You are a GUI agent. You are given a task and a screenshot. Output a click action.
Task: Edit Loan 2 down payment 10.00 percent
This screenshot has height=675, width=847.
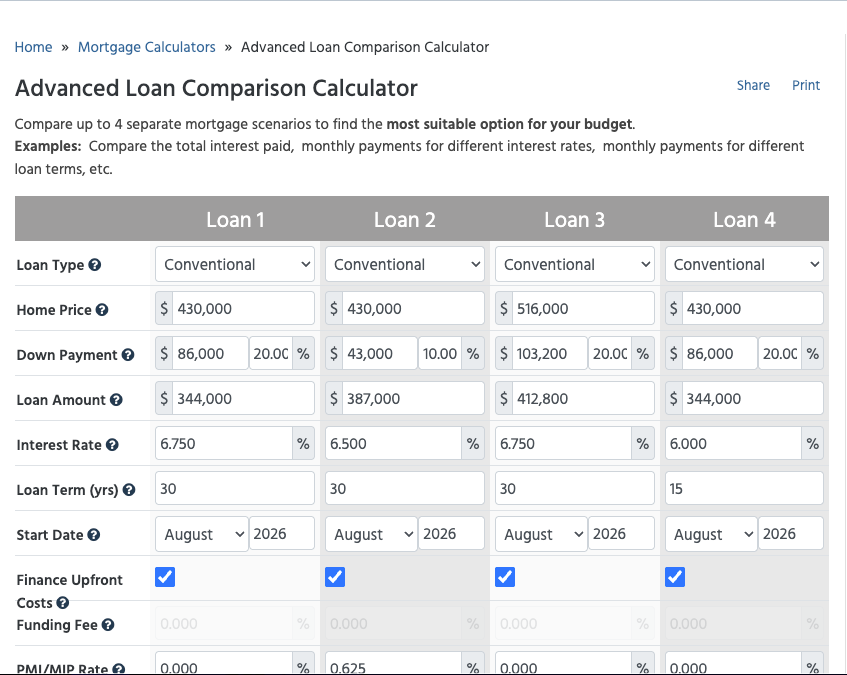point(440,354)
